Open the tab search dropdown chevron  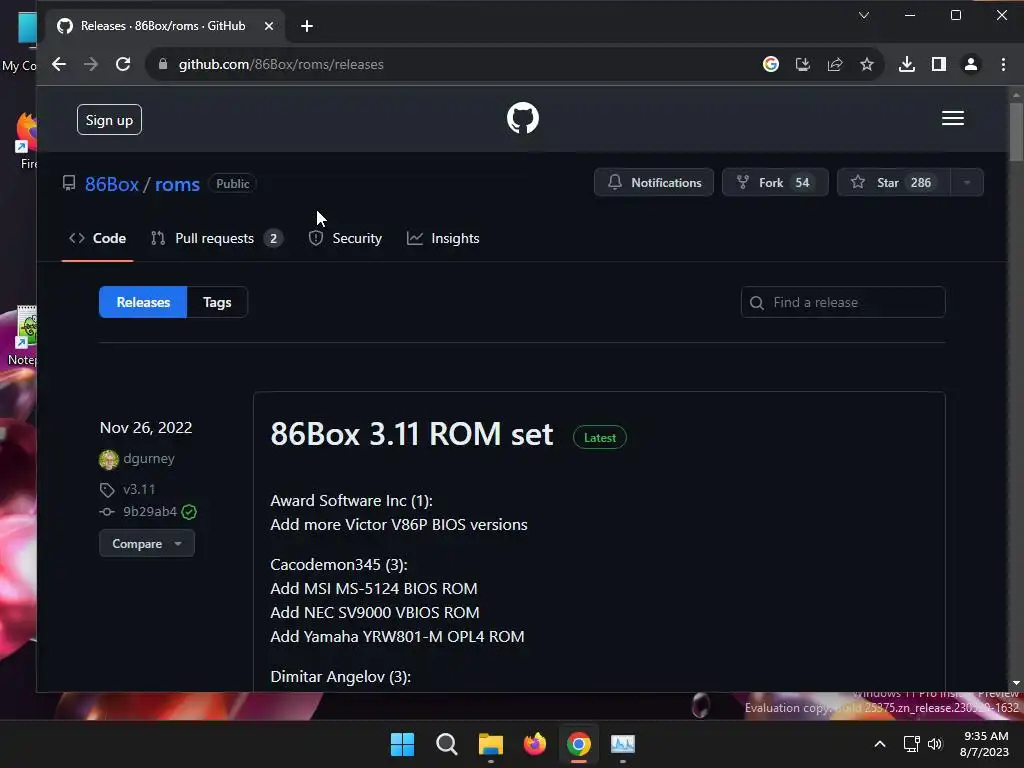(863, 15)
